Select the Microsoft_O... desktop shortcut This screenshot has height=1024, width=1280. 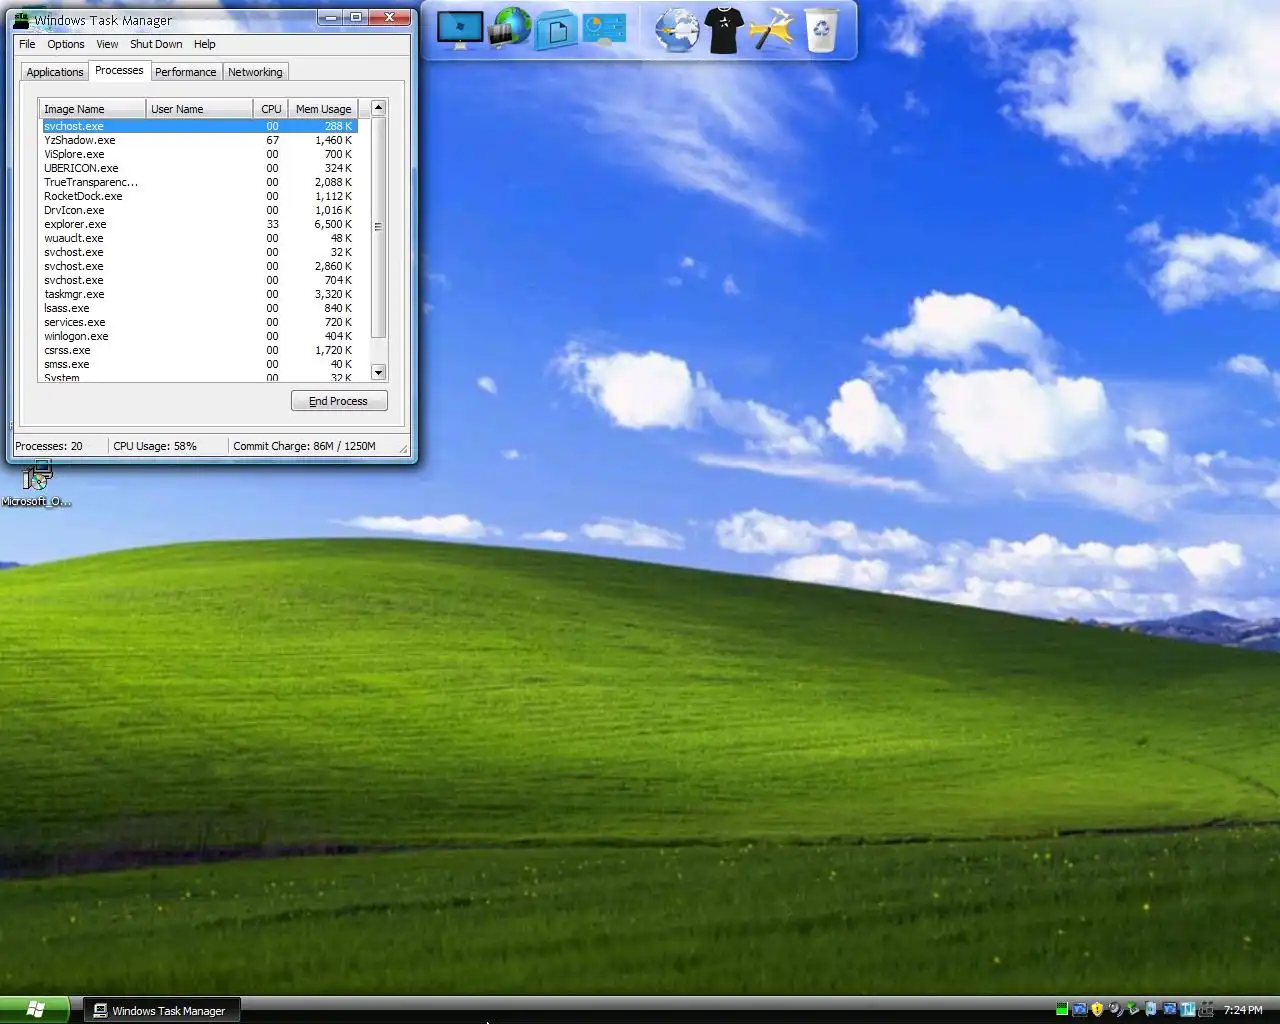36,484
